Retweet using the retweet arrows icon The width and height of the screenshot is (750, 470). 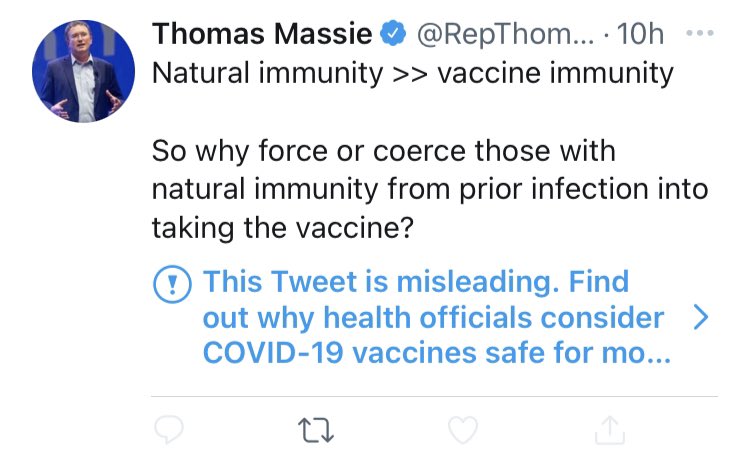(x=316, y=430)
